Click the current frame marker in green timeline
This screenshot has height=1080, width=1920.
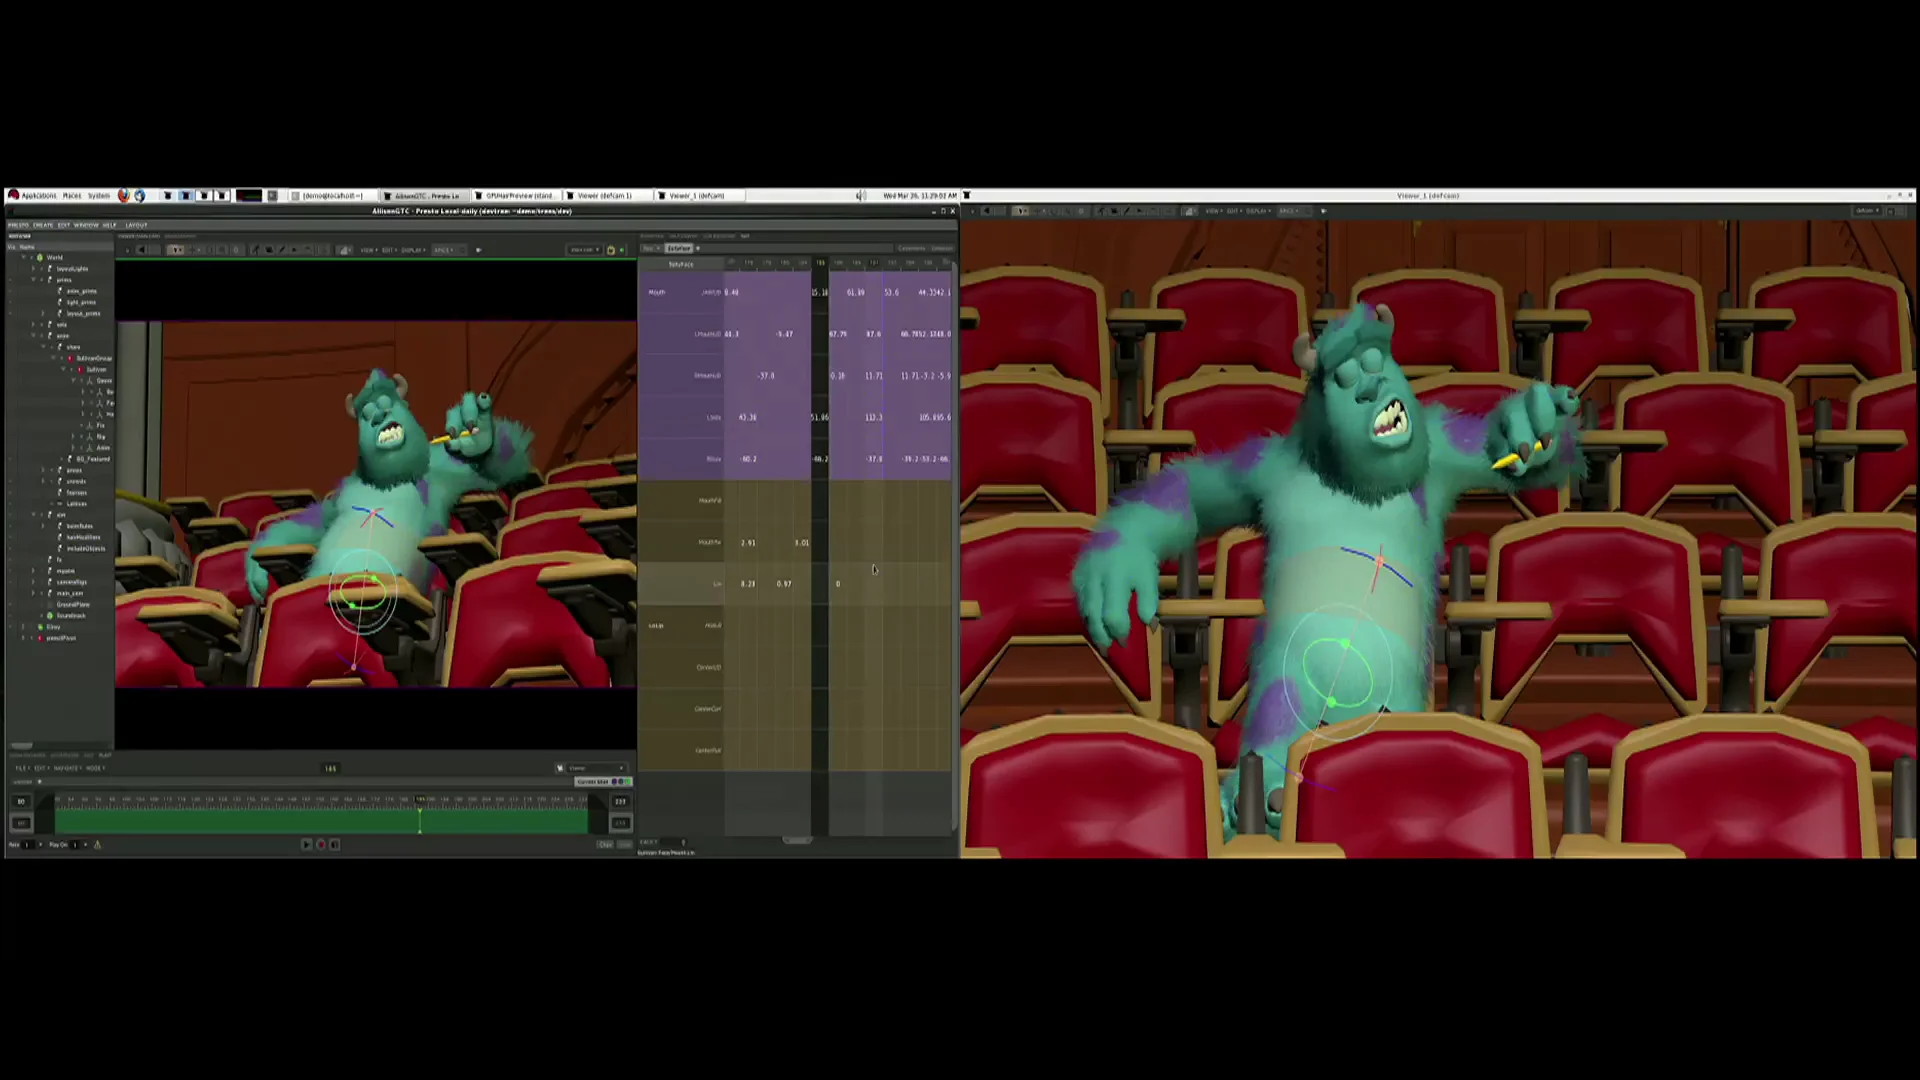pos(420,818)
